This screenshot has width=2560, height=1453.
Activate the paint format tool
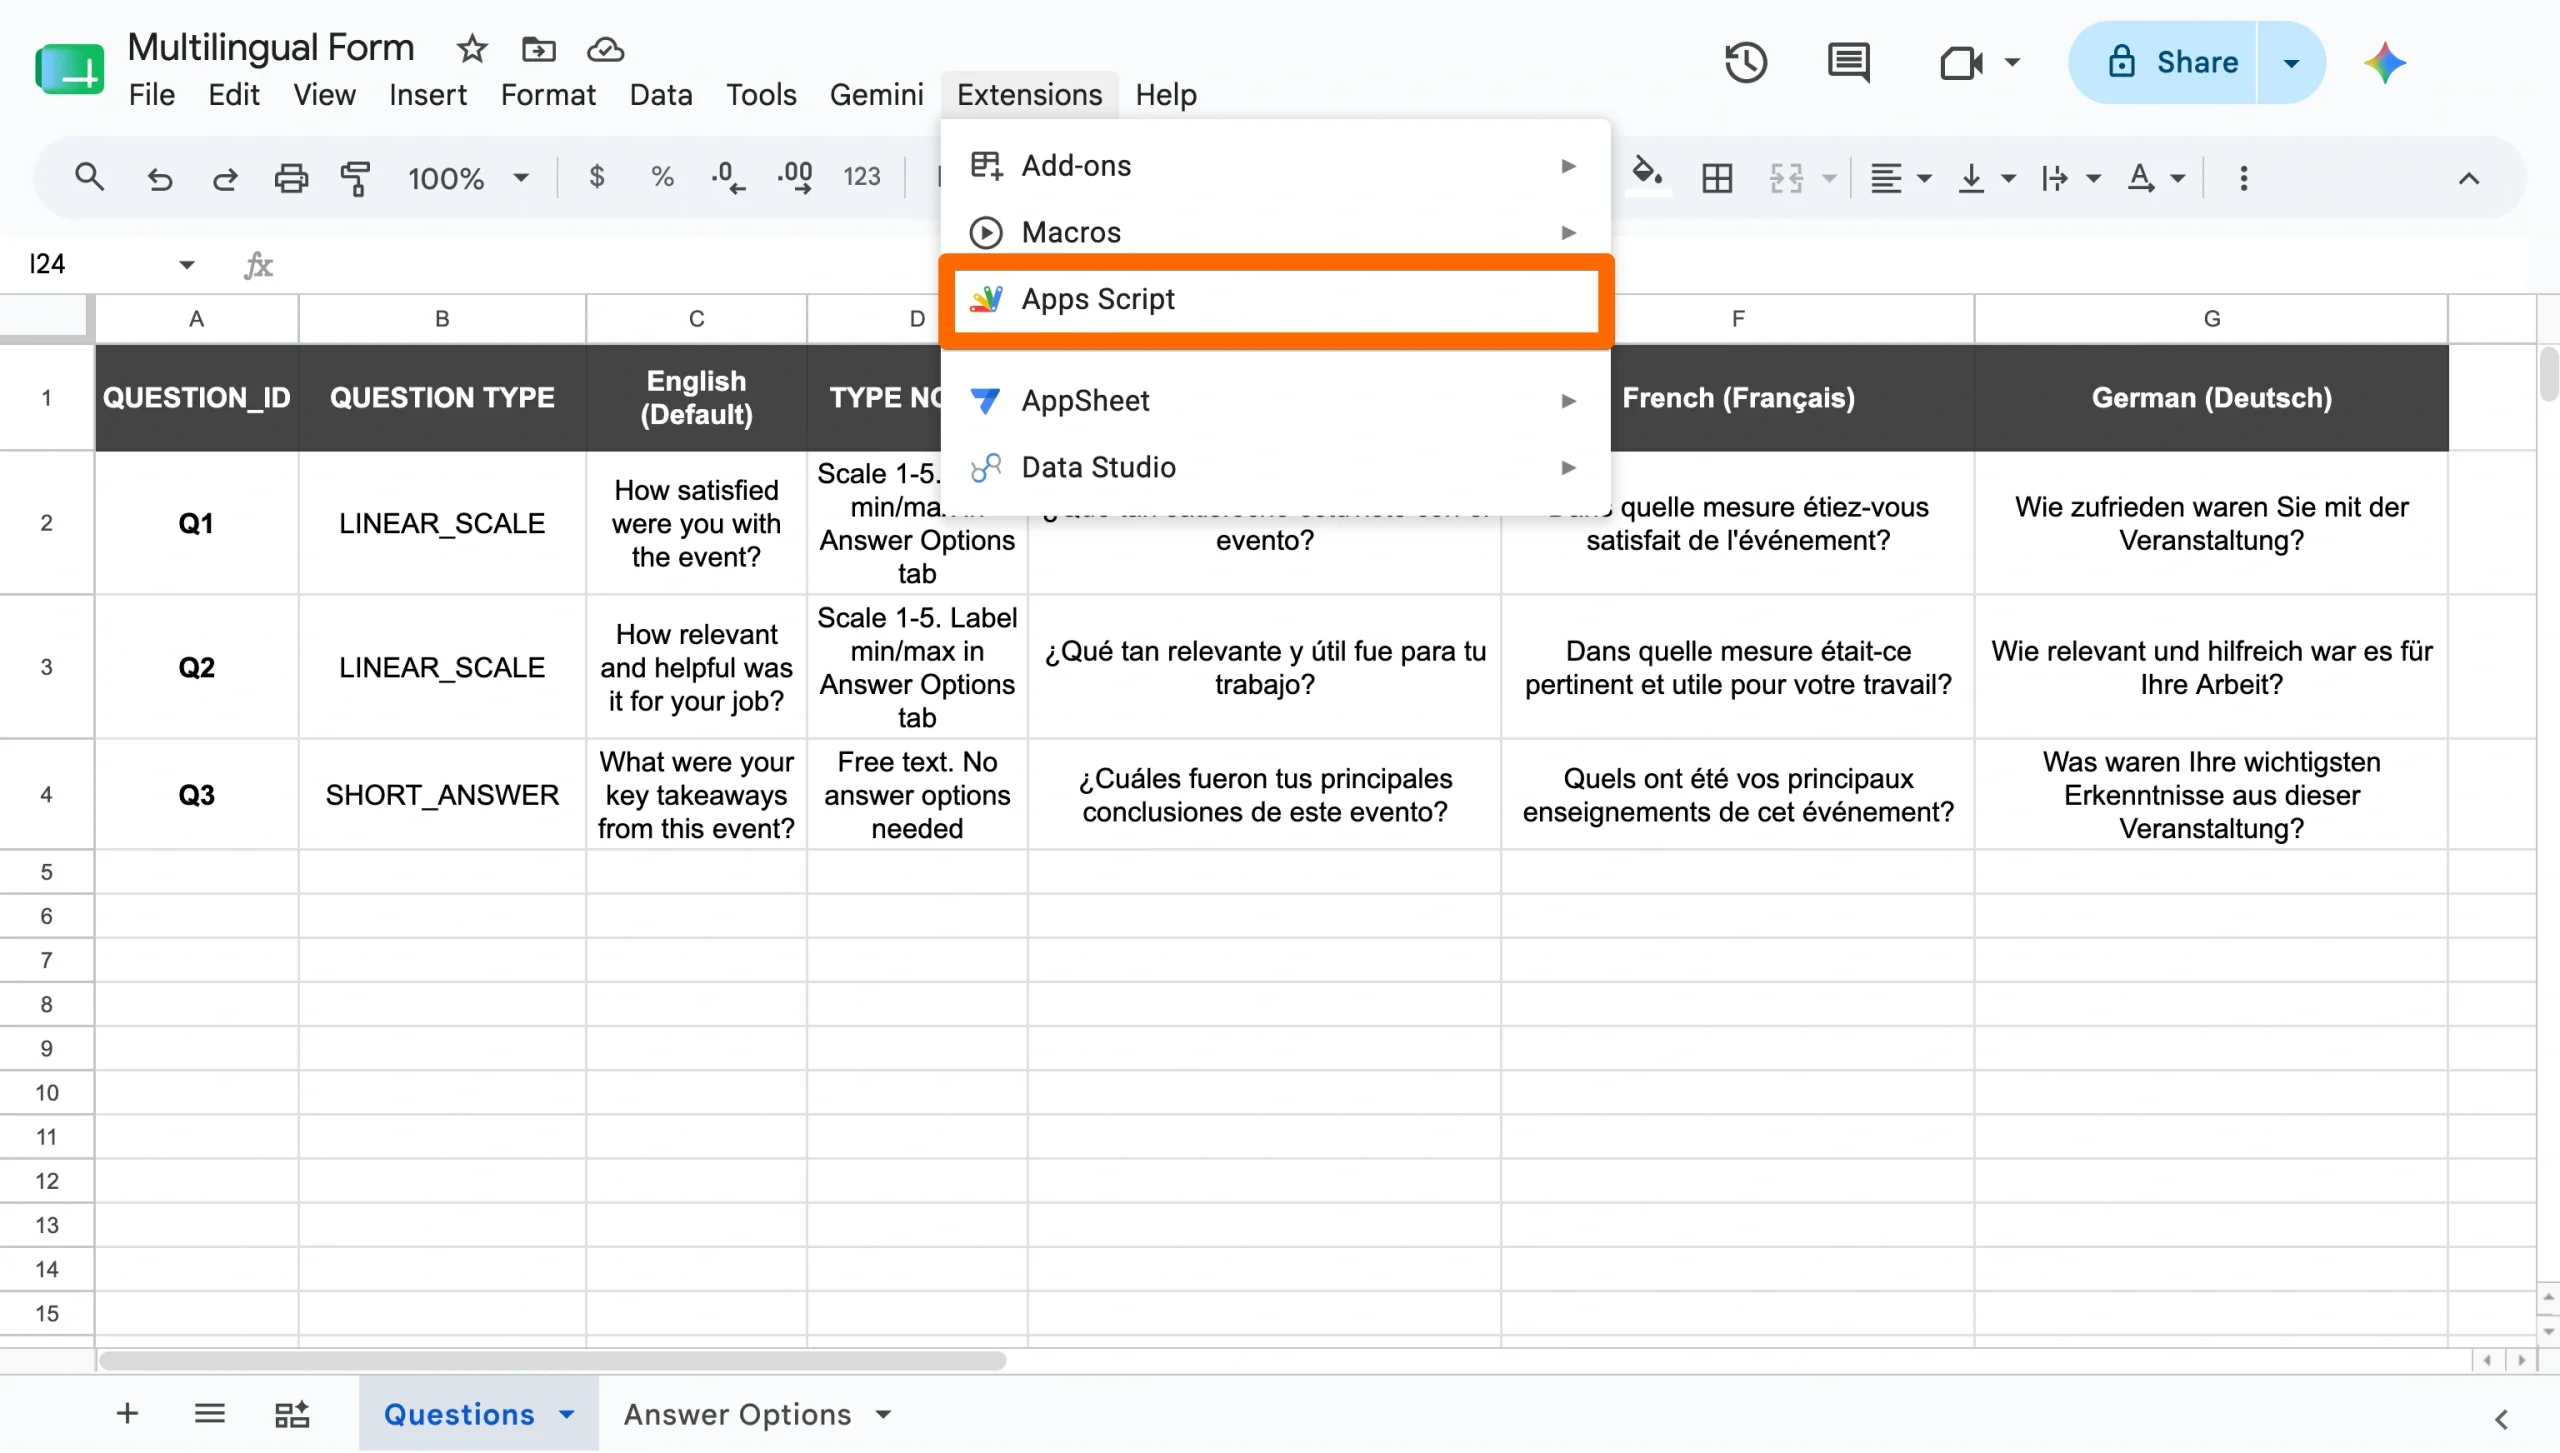[x=355, y=178]
